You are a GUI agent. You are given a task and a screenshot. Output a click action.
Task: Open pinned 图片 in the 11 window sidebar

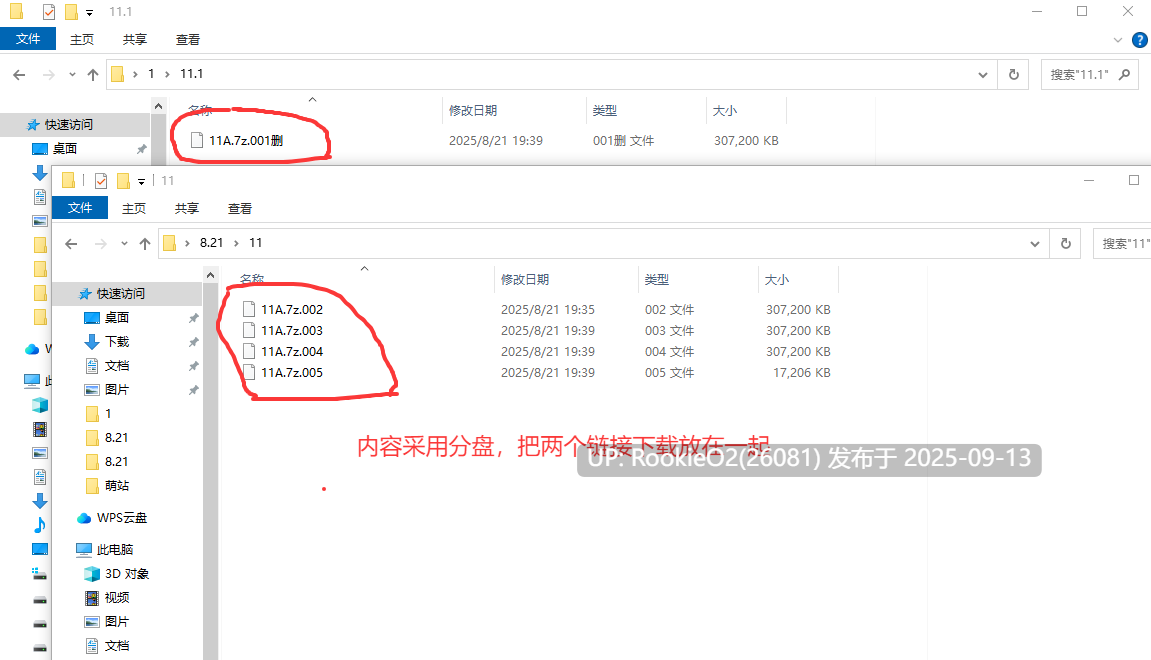117,389
